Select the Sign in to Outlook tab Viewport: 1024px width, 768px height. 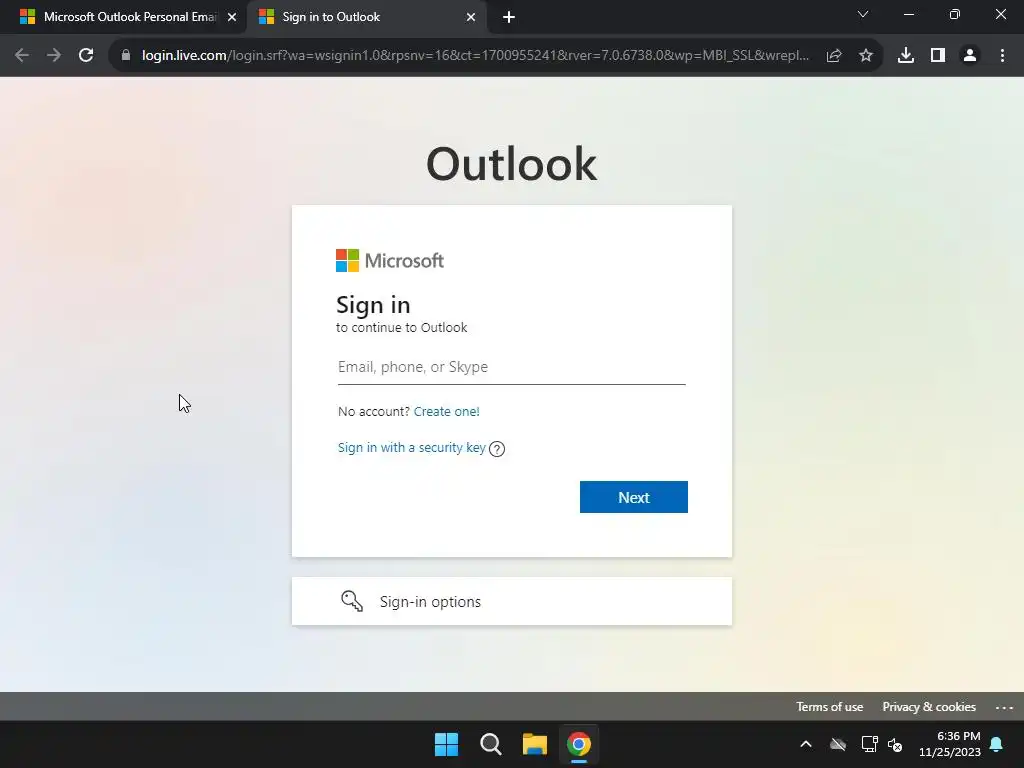[366, 17]
